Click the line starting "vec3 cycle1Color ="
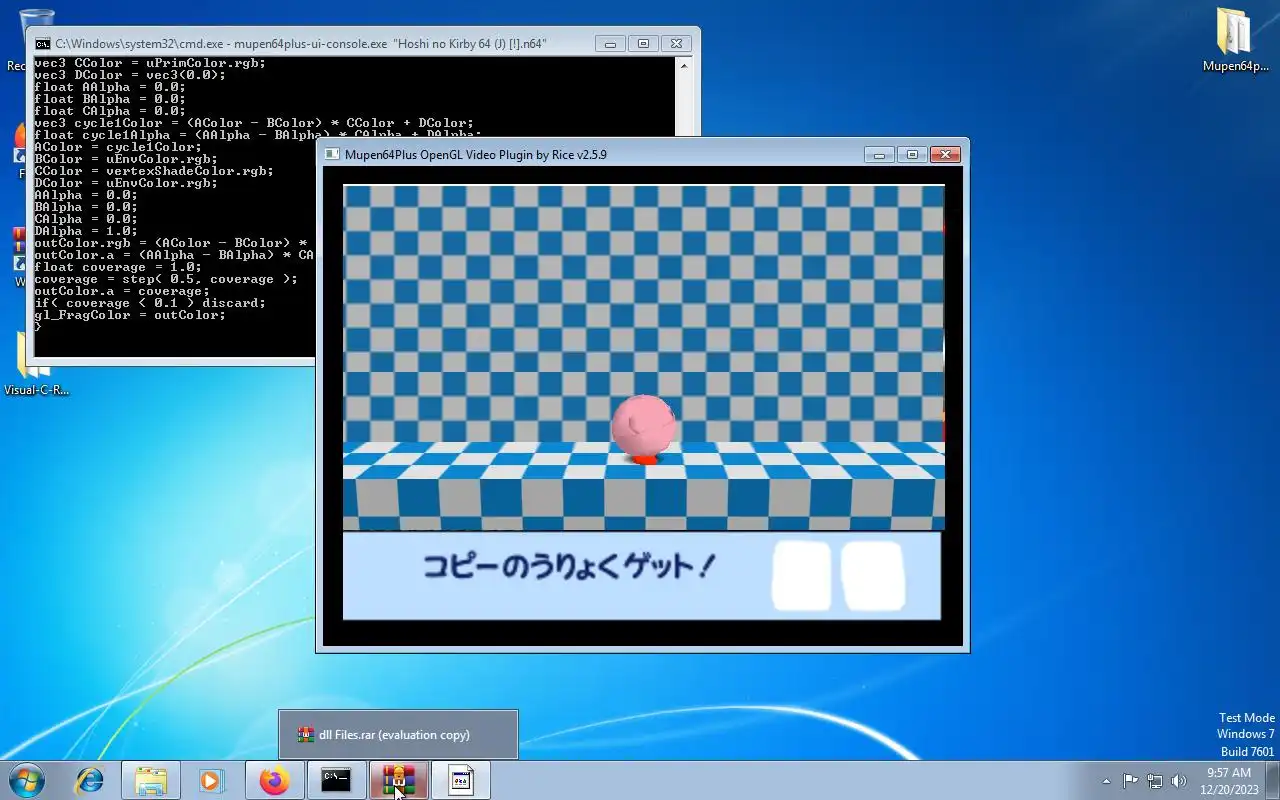Viewport: 1280px width, 800px height. [254, 123]
